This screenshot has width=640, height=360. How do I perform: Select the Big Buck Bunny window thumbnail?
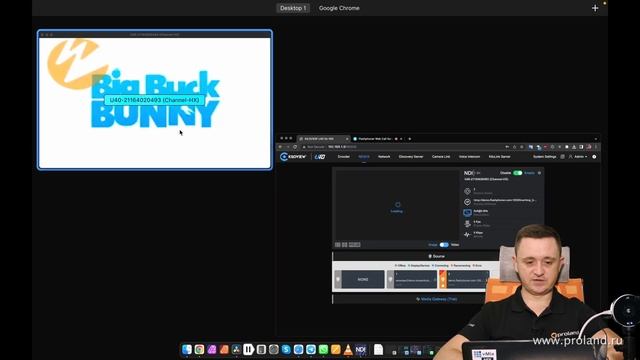pos(155,100)
